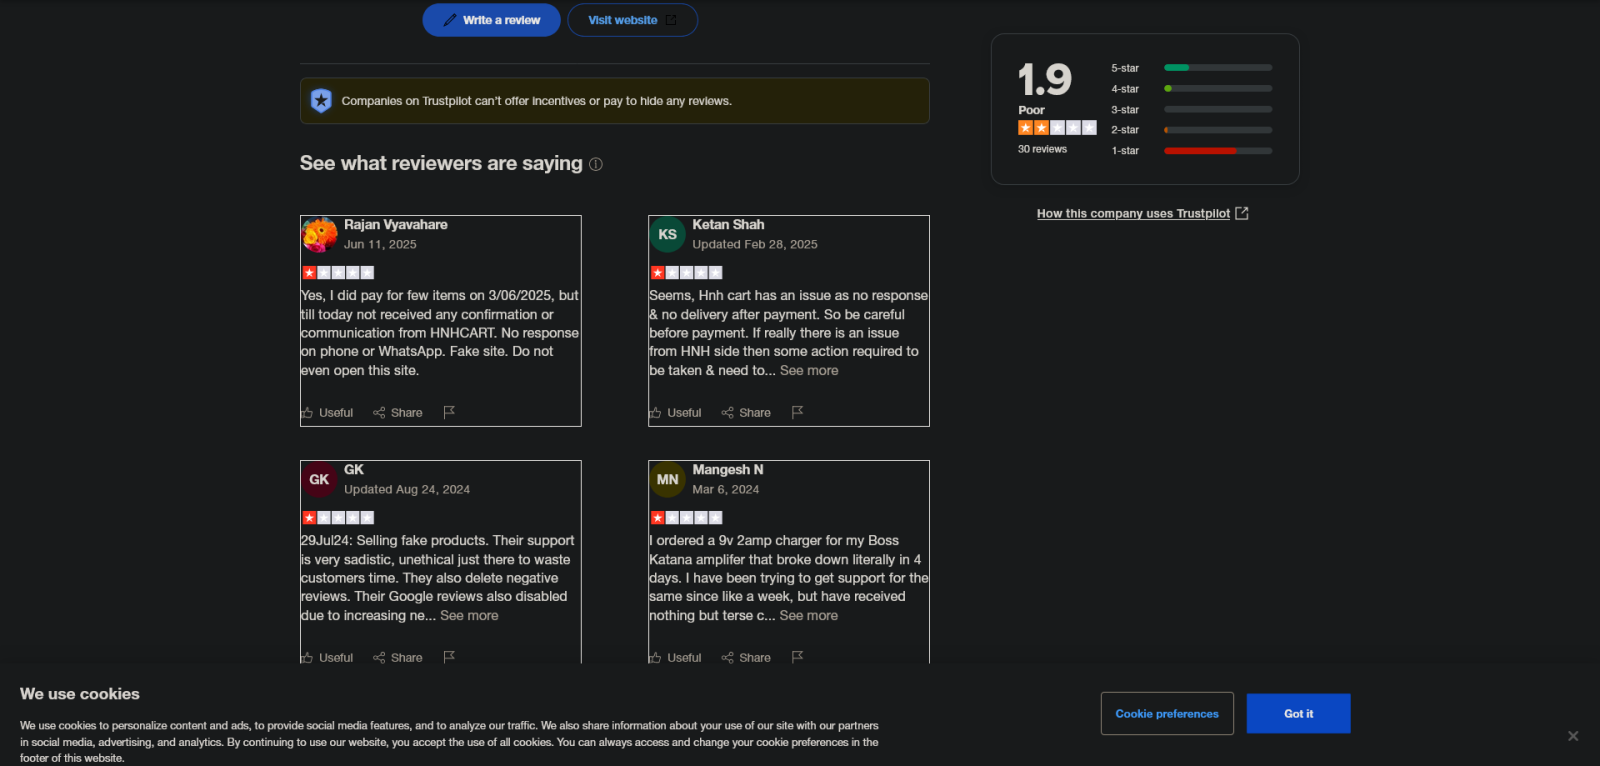Filter reviews by 1-star rating bar
The width and height of the screenshot is (1600, 766).
click(1218, 151)
